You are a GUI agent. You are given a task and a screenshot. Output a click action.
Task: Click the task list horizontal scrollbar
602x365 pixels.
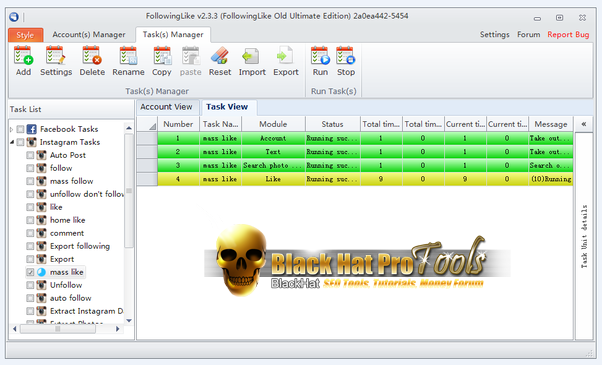pyautogui.click(x=66, y=329)
